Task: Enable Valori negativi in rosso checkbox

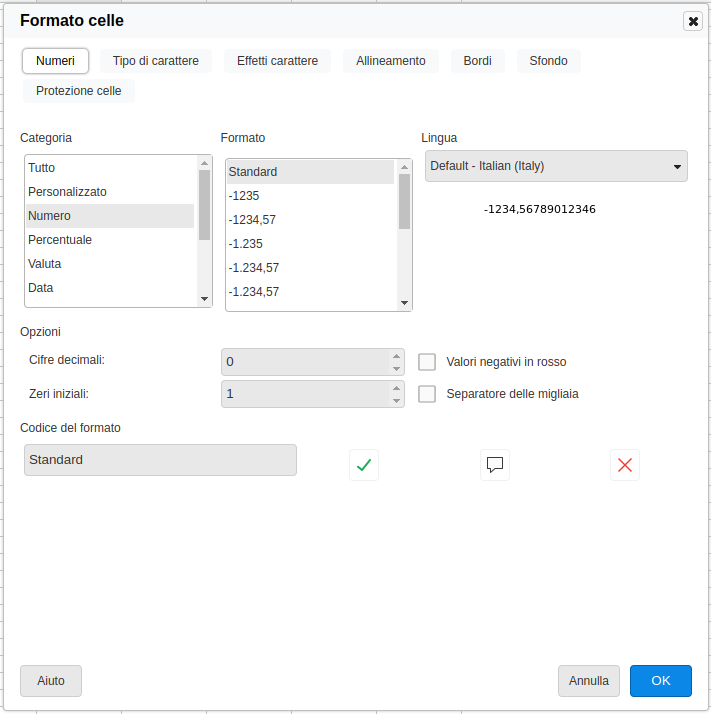Action: point(427,362)
